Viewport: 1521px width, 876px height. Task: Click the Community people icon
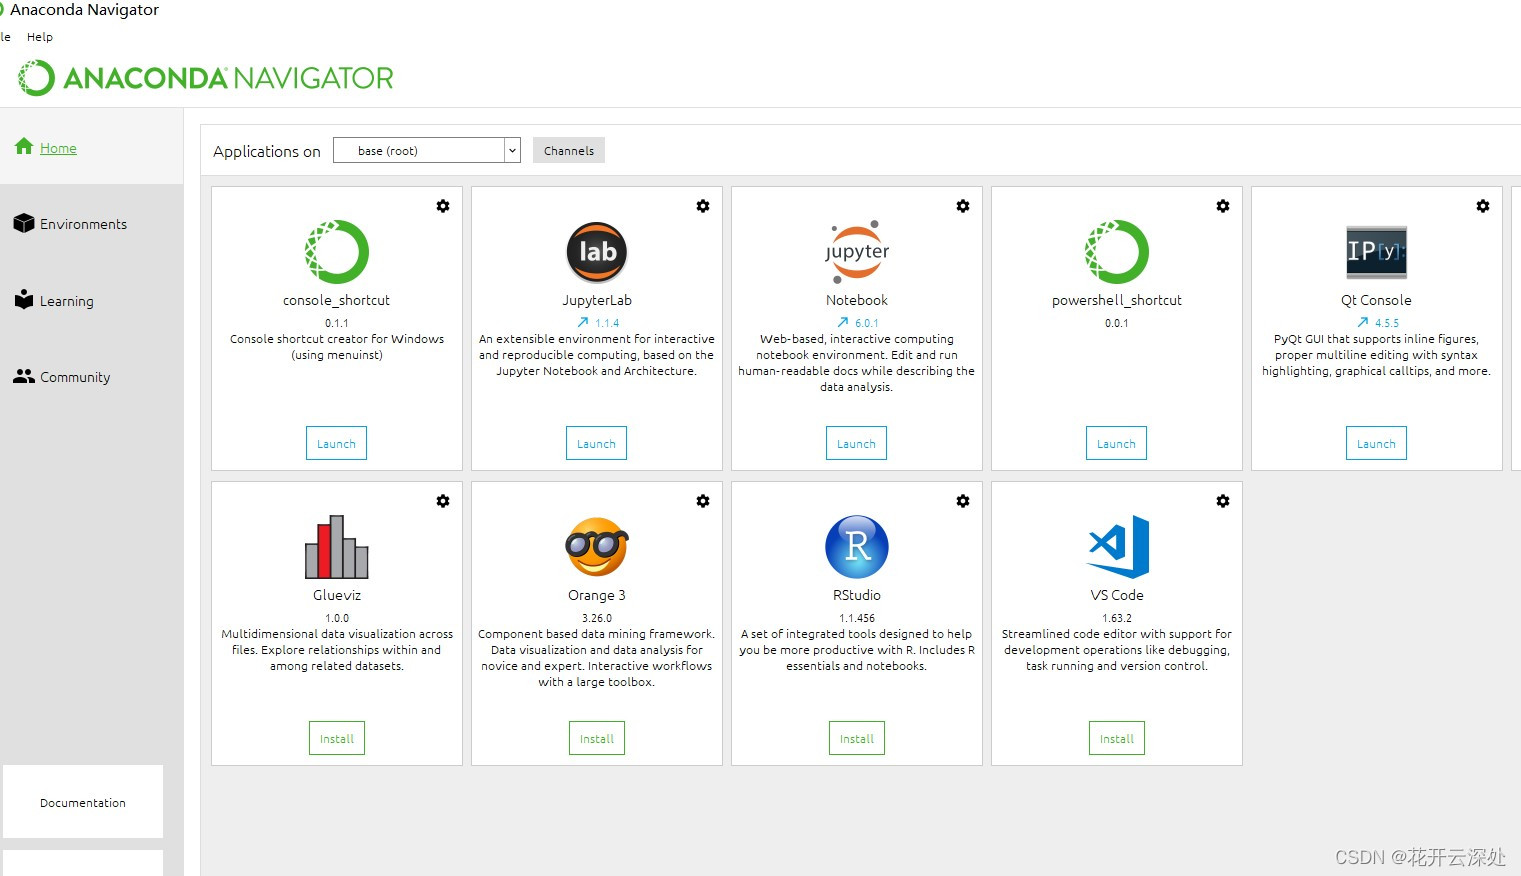tap(24, 376)
